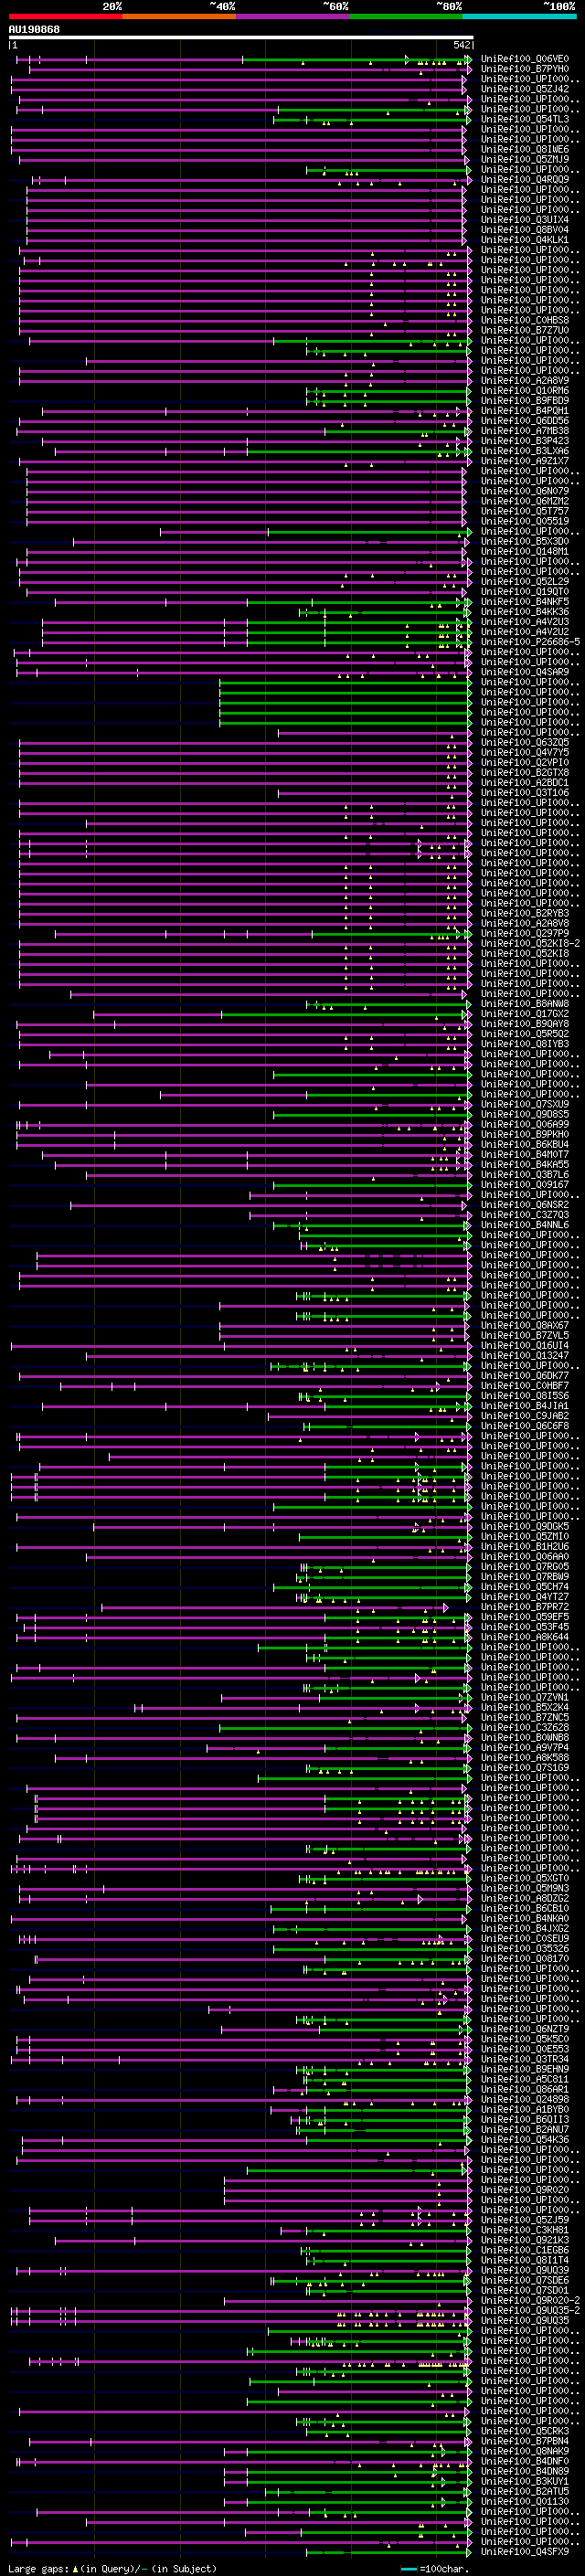Image resolution: width=585 pixels, height=2576 pixels.
Task: Select the UniRef100_Q4RQQ9 label
Action: point(525,179)
